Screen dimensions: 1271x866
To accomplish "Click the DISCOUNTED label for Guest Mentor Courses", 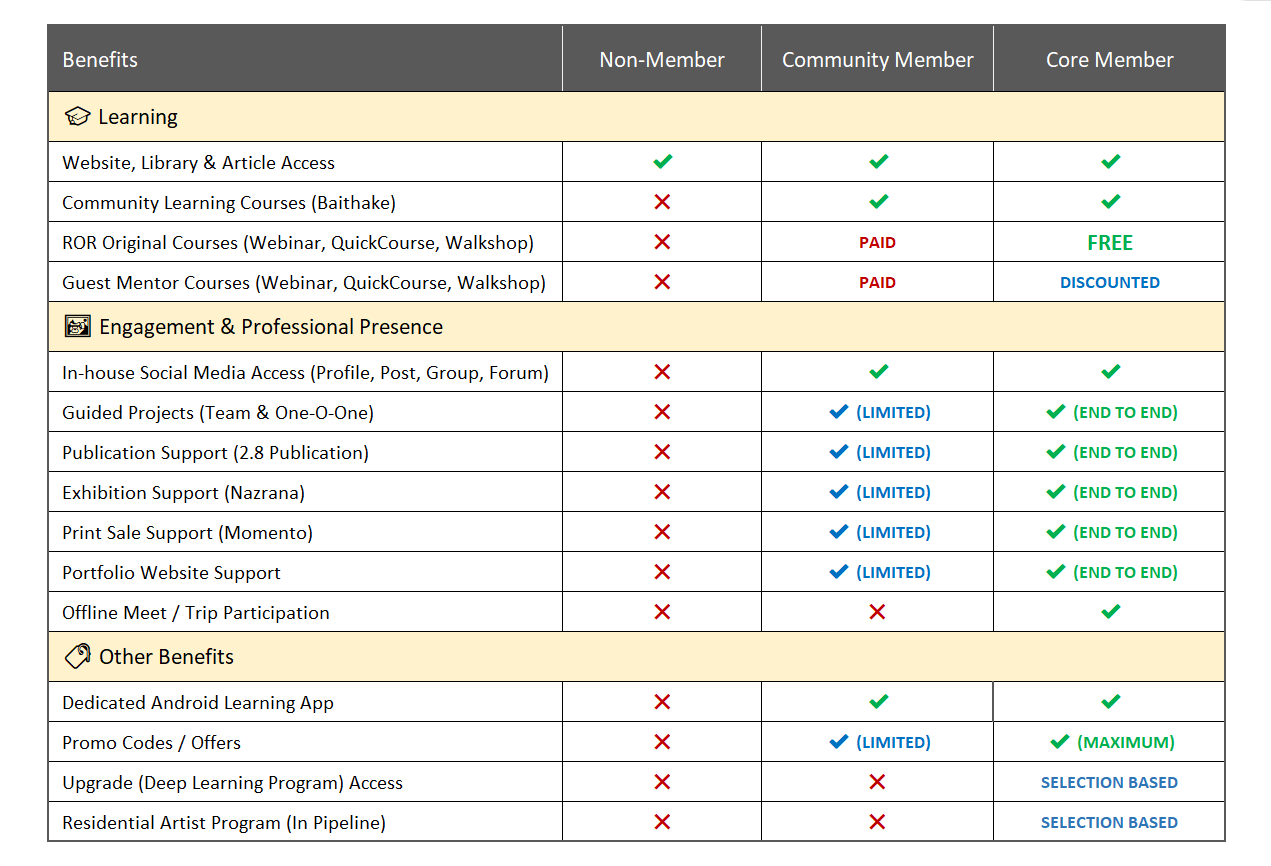I will [1110, 283].
